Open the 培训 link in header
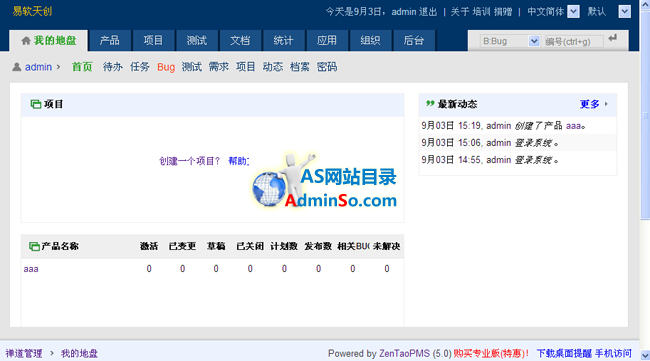 (x=481, y=12)
